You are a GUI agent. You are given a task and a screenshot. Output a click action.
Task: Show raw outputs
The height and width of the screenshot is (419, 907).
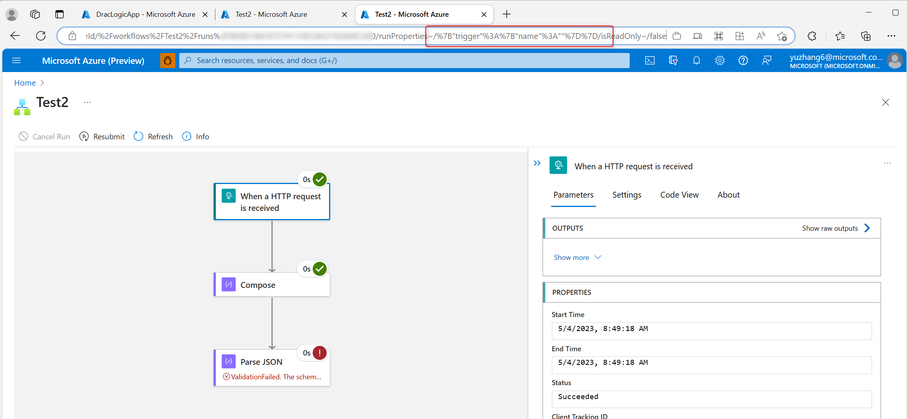(x=836, y=229)
